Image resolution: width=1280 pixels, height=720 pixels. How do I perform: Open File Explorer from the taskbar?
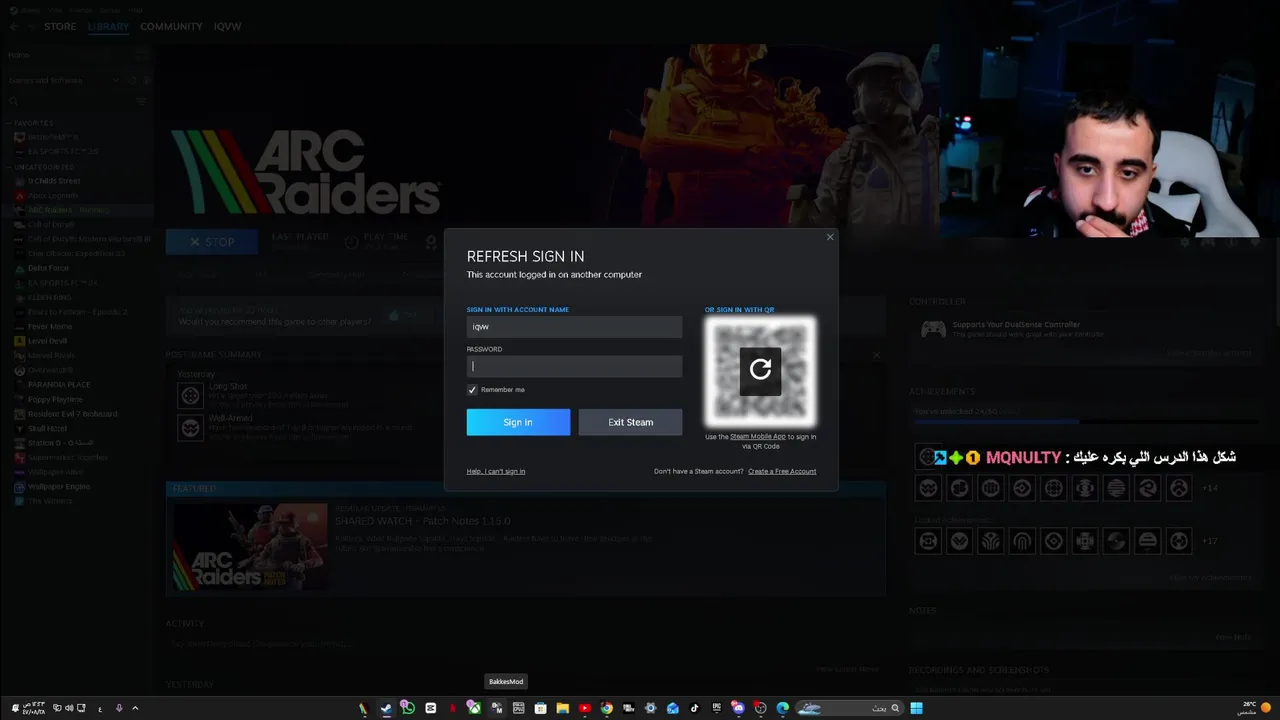[x=563, y=708]
